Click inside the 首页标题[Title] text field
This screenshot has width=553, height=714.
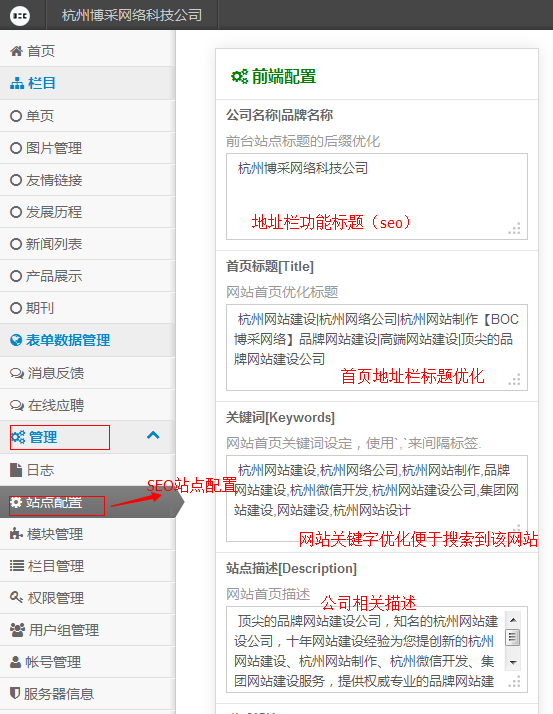(x=377, y=347)
